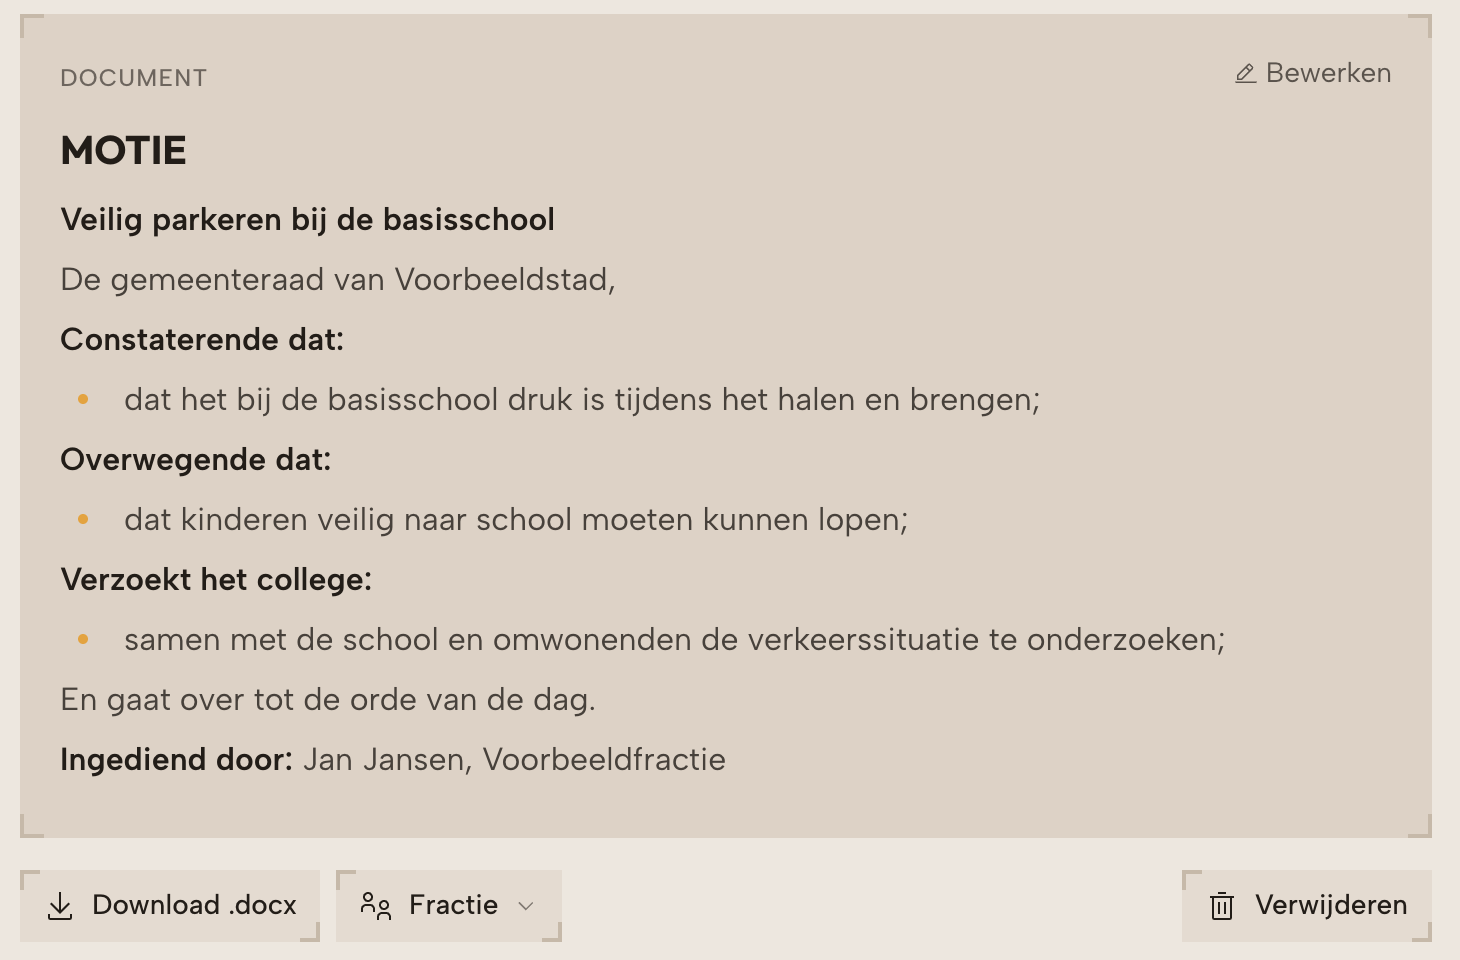Click the 'Verzoekt het college:' heading
The width and height of the screenshot is (1460, 960).
click(216, 580)
